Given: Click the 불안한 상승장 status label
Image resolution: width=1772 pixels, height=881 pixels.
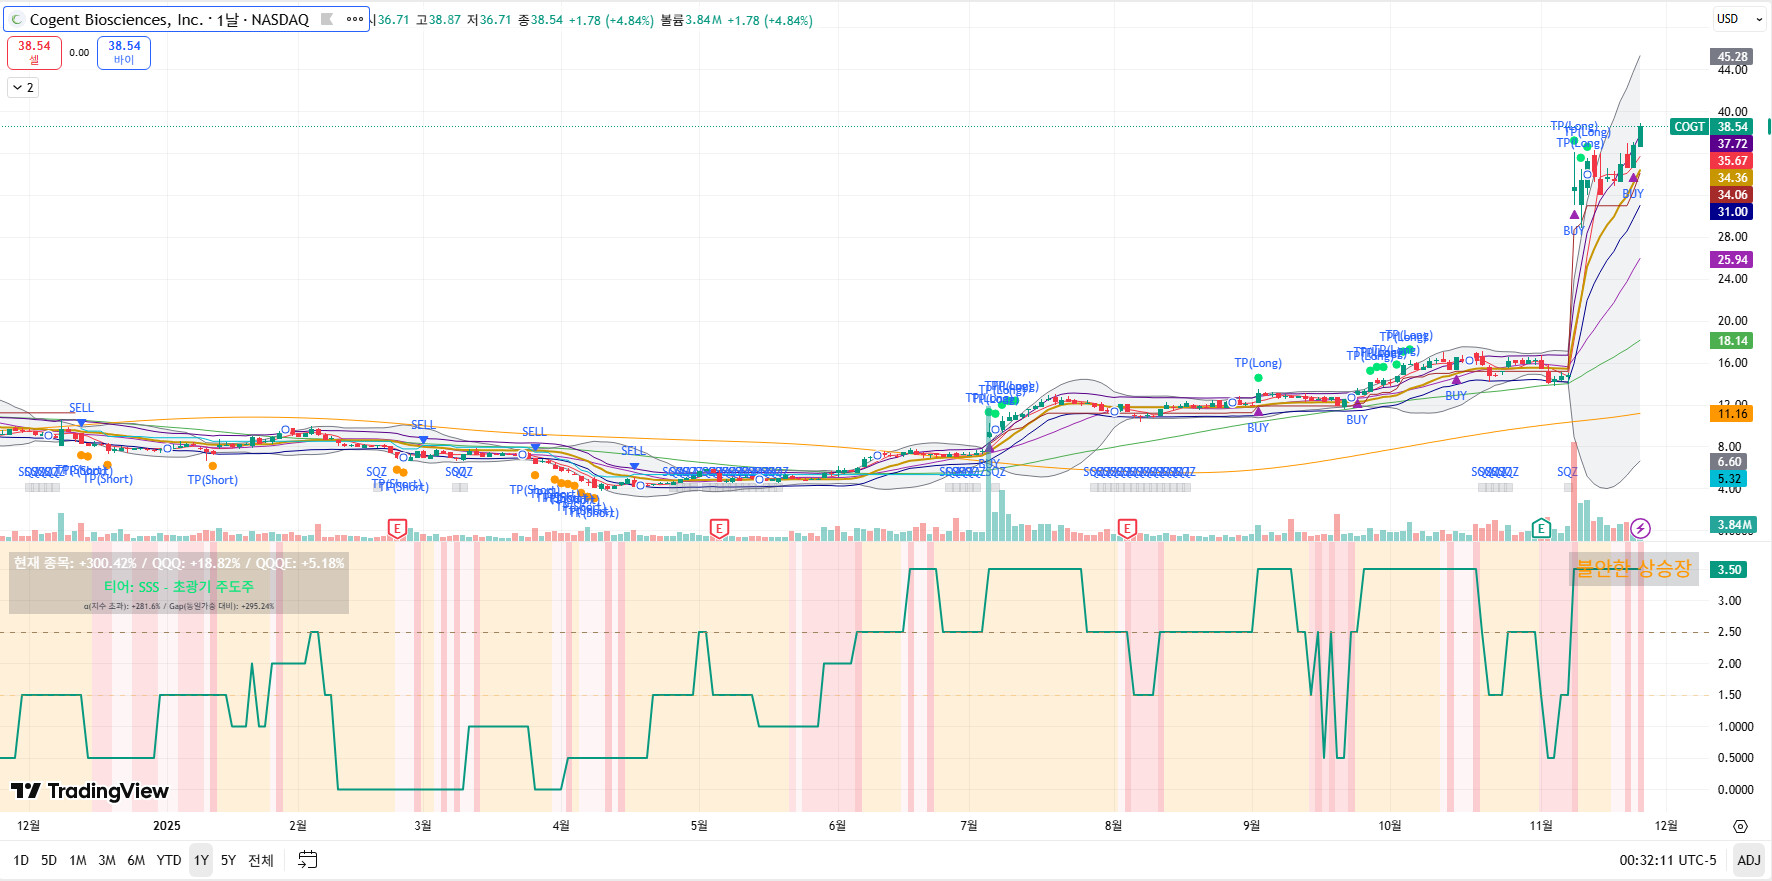Looking at the screenshot, I should [1634, 569].
